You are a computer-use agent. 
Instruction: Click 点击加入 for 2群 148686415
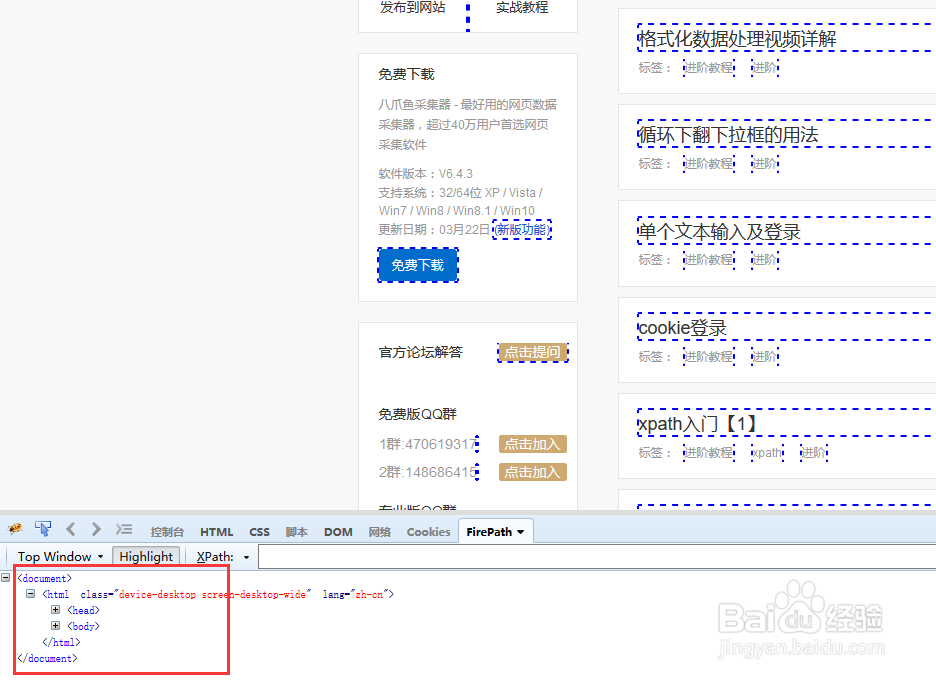[532, 472]
